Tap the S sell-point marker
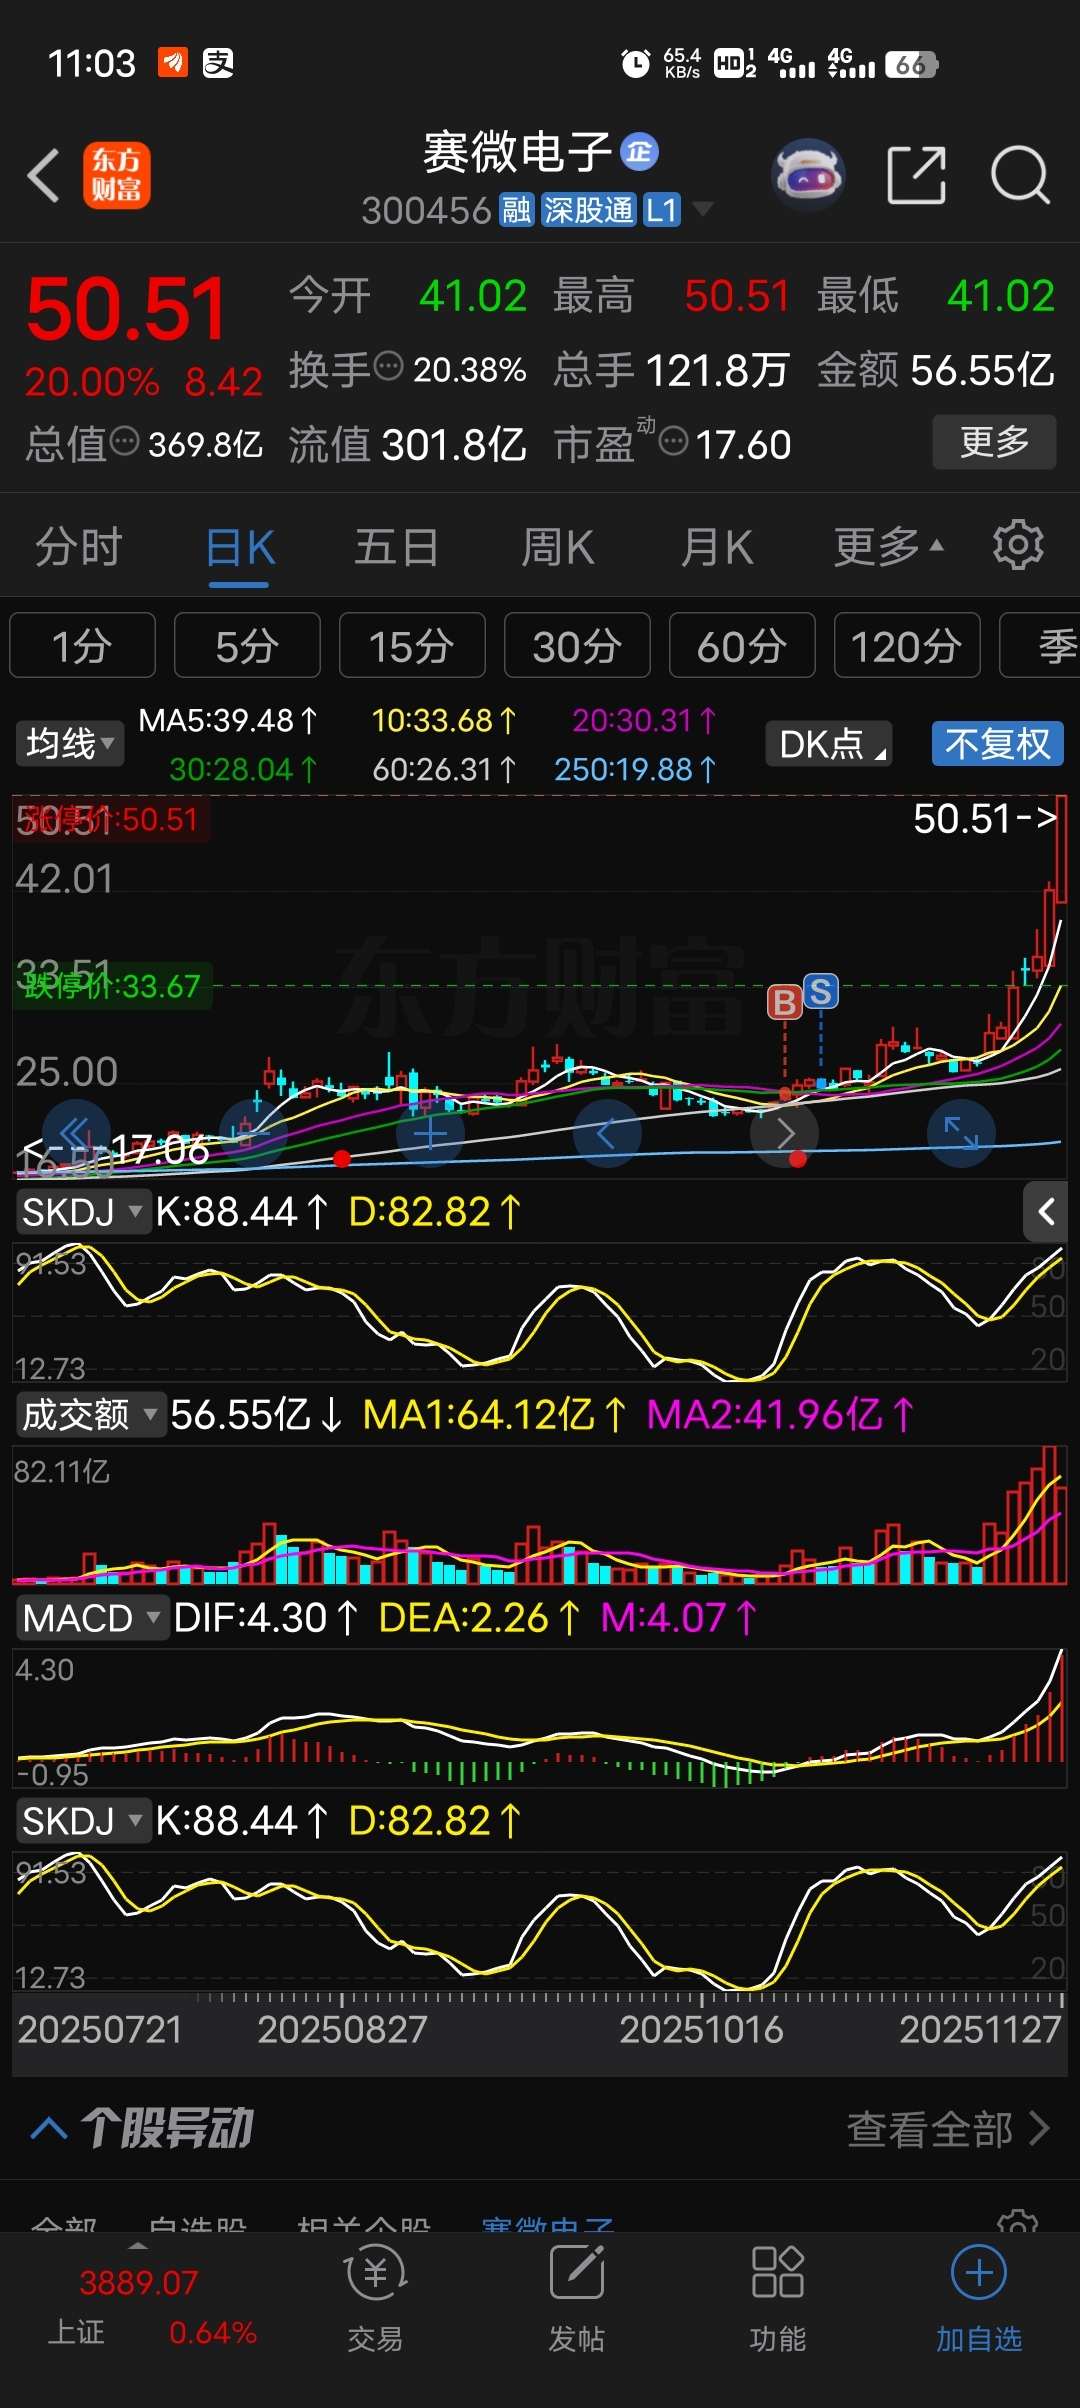Image resolution: width=1080 pixels, height=2408 pixels. coord(821,991)
